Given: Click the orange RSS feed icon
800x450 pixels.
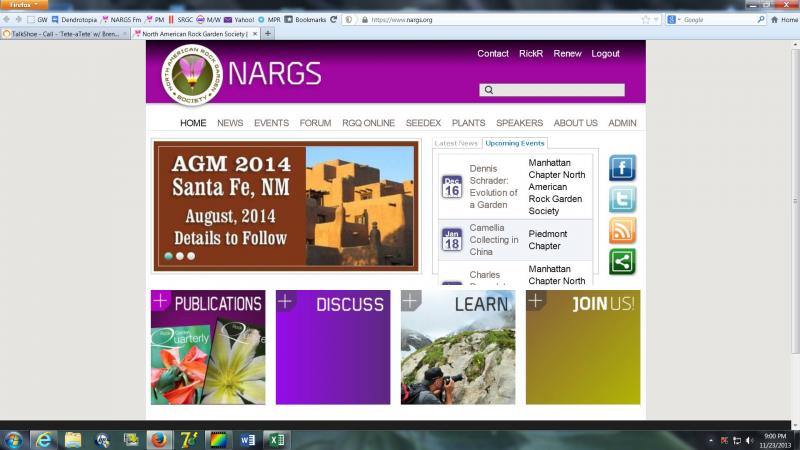Looking at the screenshot, I should pyautogui.click(x=622, y=230).
